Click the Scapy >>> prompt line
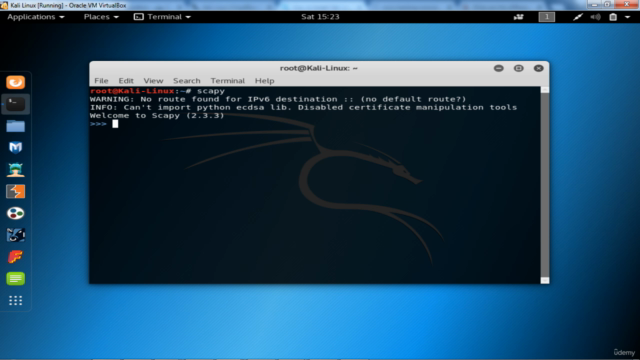The height and width of the screenshot is (360, 640). [104, 124]
